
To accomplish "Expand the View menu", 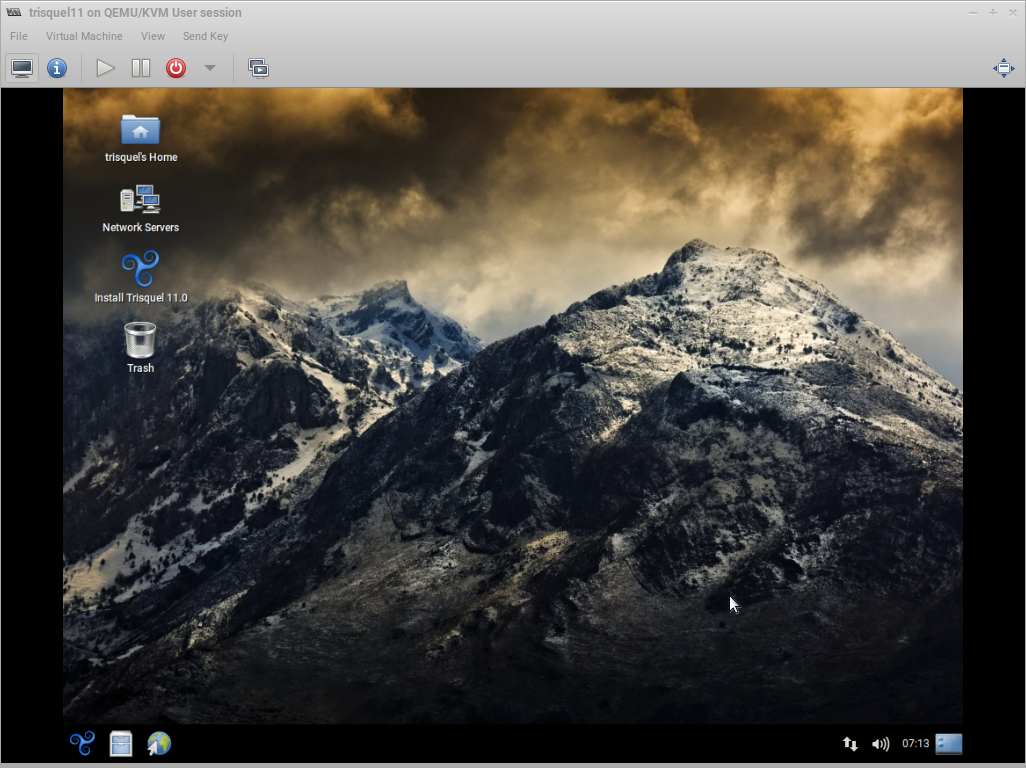I will point(153,36).
